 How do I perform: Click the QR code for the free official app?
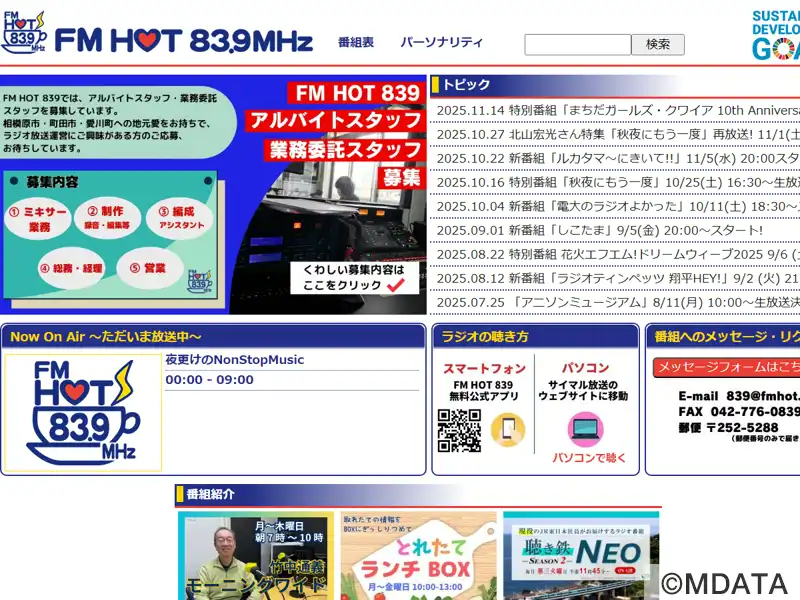click(457, 428)
